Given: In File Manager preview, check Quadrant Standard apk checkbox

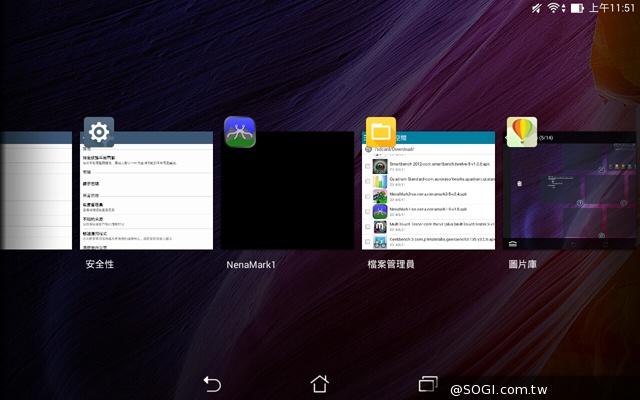Looking at the screenshot, I should [368, 182].
